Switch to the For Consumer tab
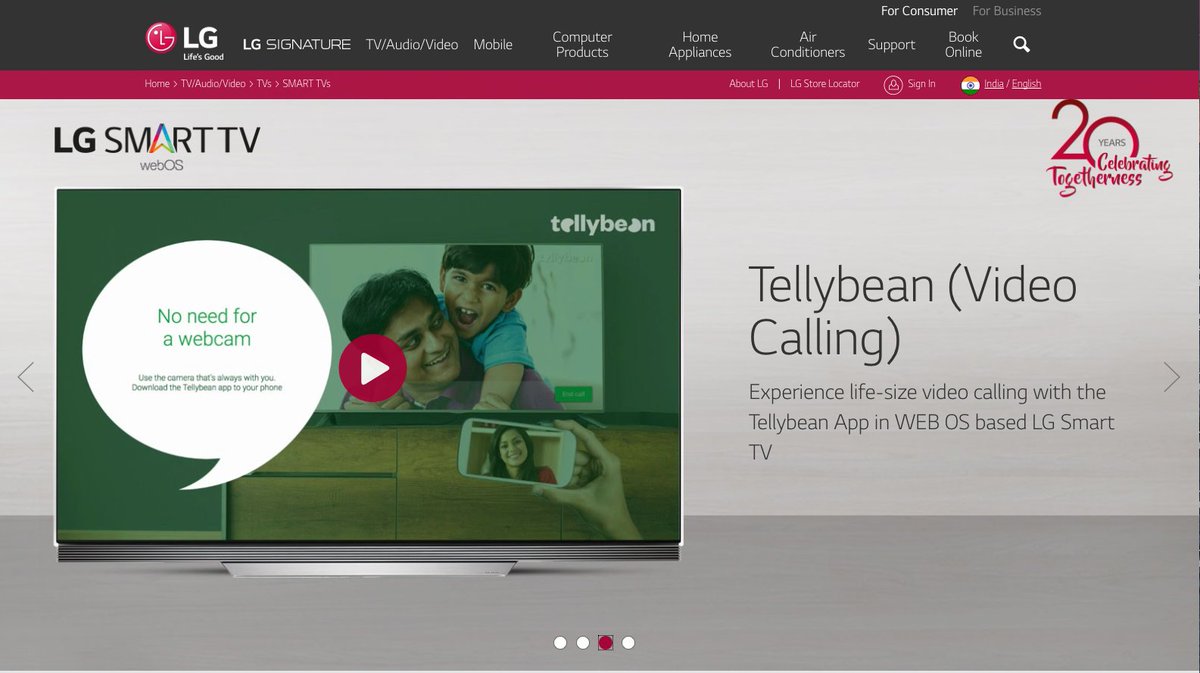The width and height of the screenshot is (1200, 673). [x=919, y=11]
